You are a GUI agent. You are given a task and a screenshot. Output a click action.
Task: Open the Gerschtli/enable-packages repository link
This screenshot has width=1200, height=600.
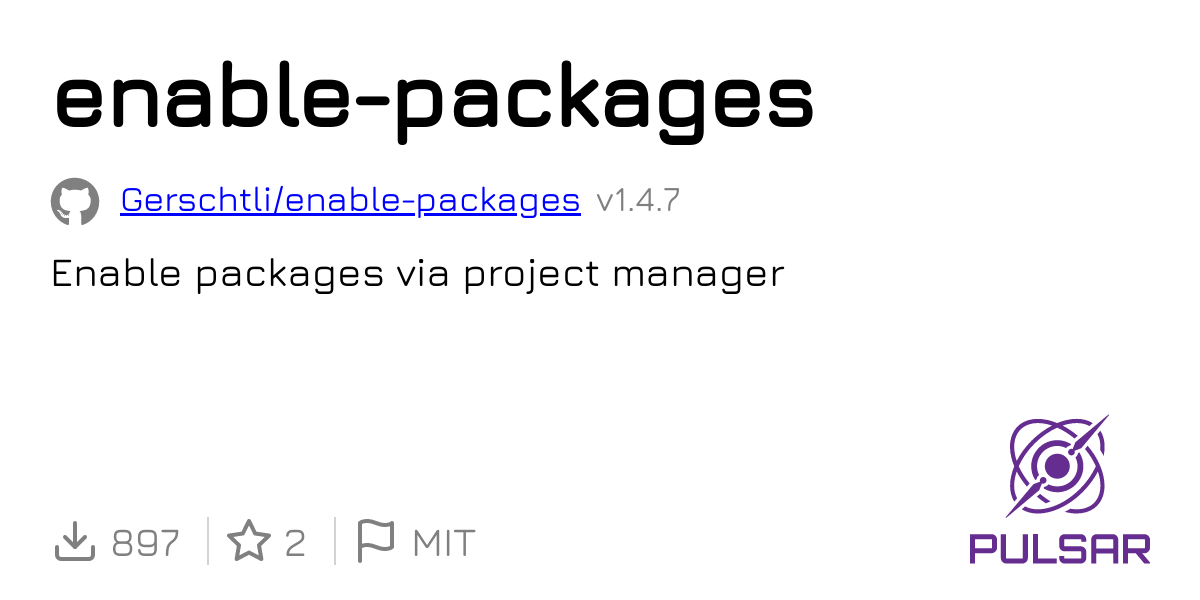tap(350, 201)
